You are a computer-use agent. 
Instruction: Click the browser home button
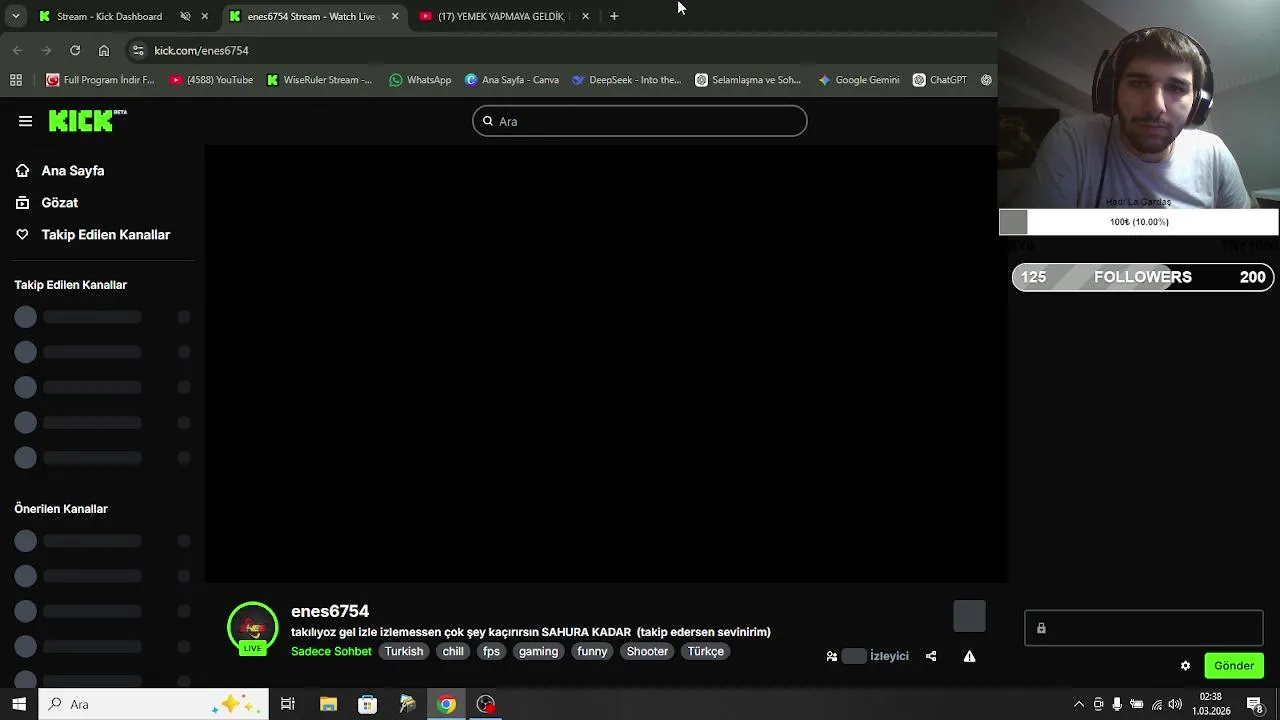(x=104, y=50)
